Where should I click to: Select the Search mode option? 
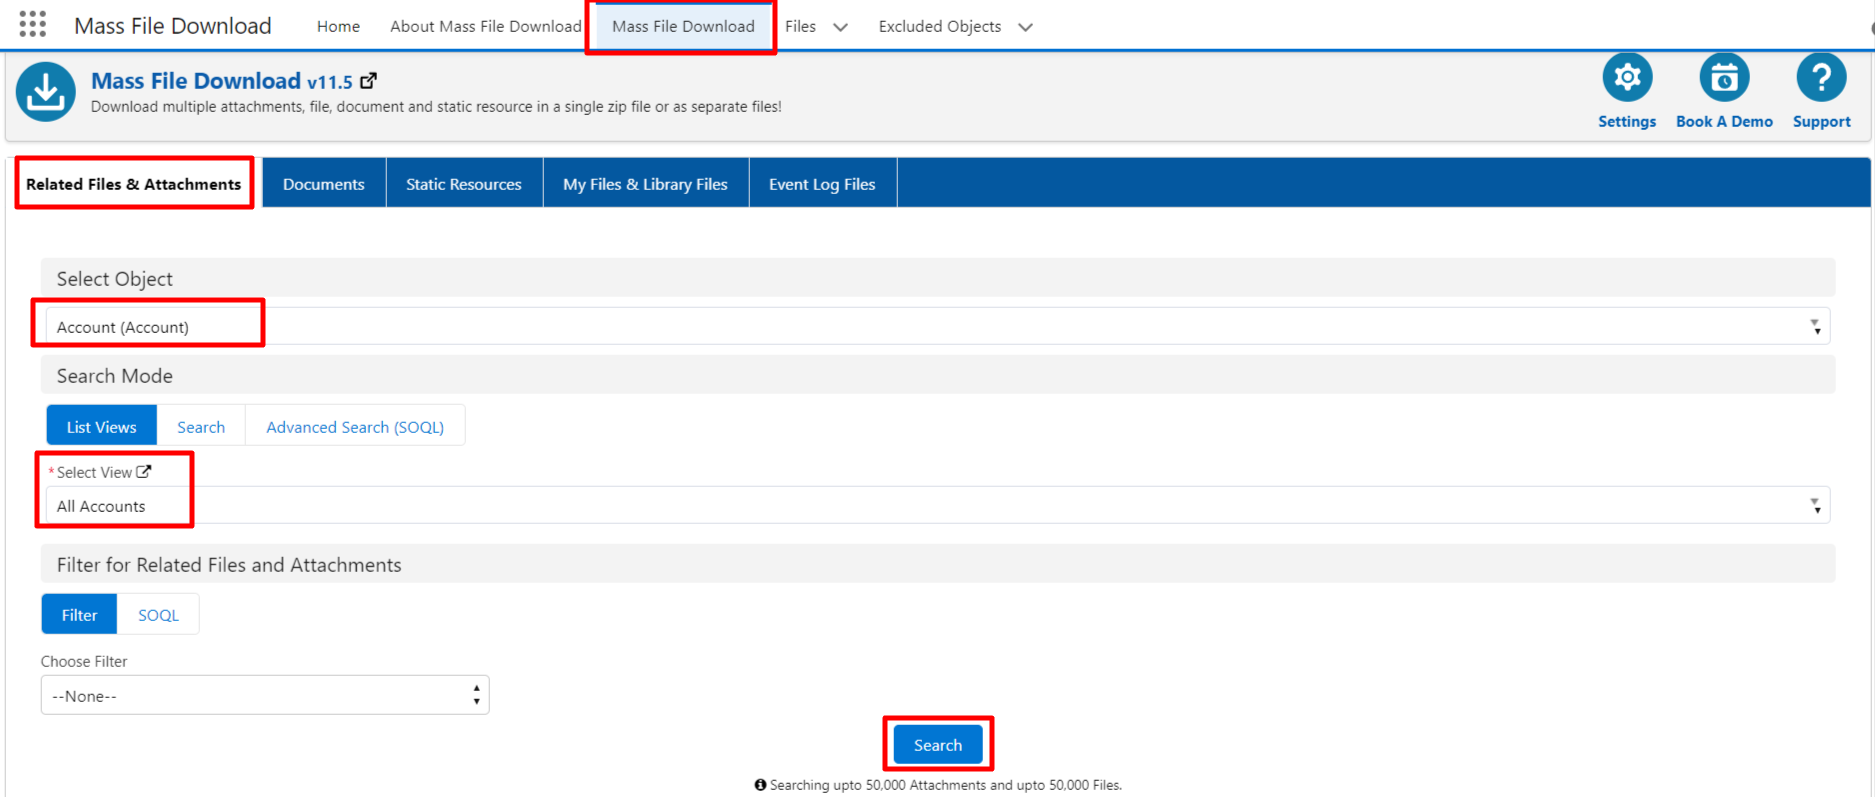click(201, 427)
